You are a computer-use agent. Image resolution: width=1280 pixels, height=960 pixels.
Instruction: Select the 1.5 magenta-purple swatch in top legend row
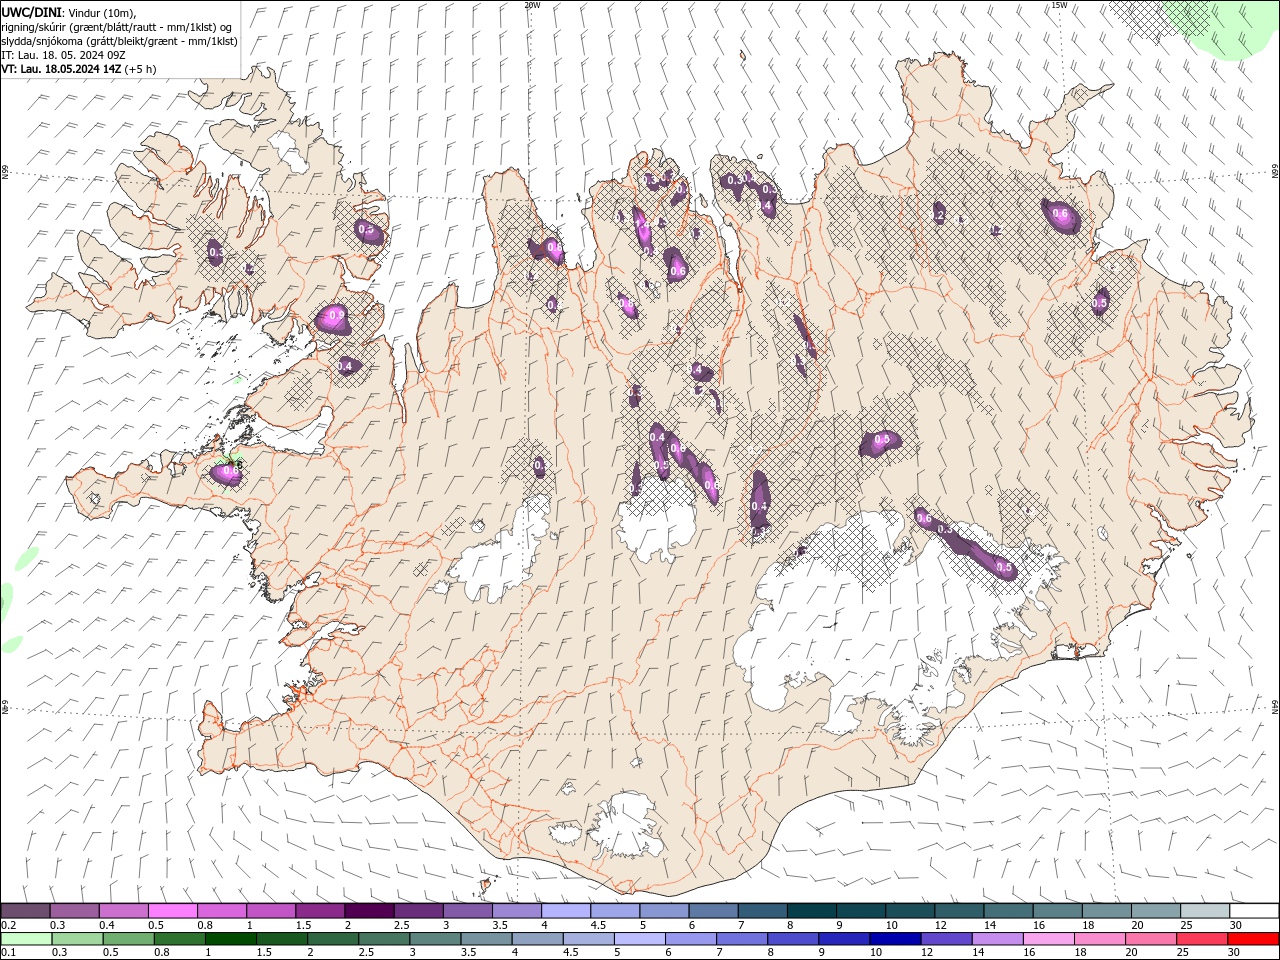tap(320, 911)
